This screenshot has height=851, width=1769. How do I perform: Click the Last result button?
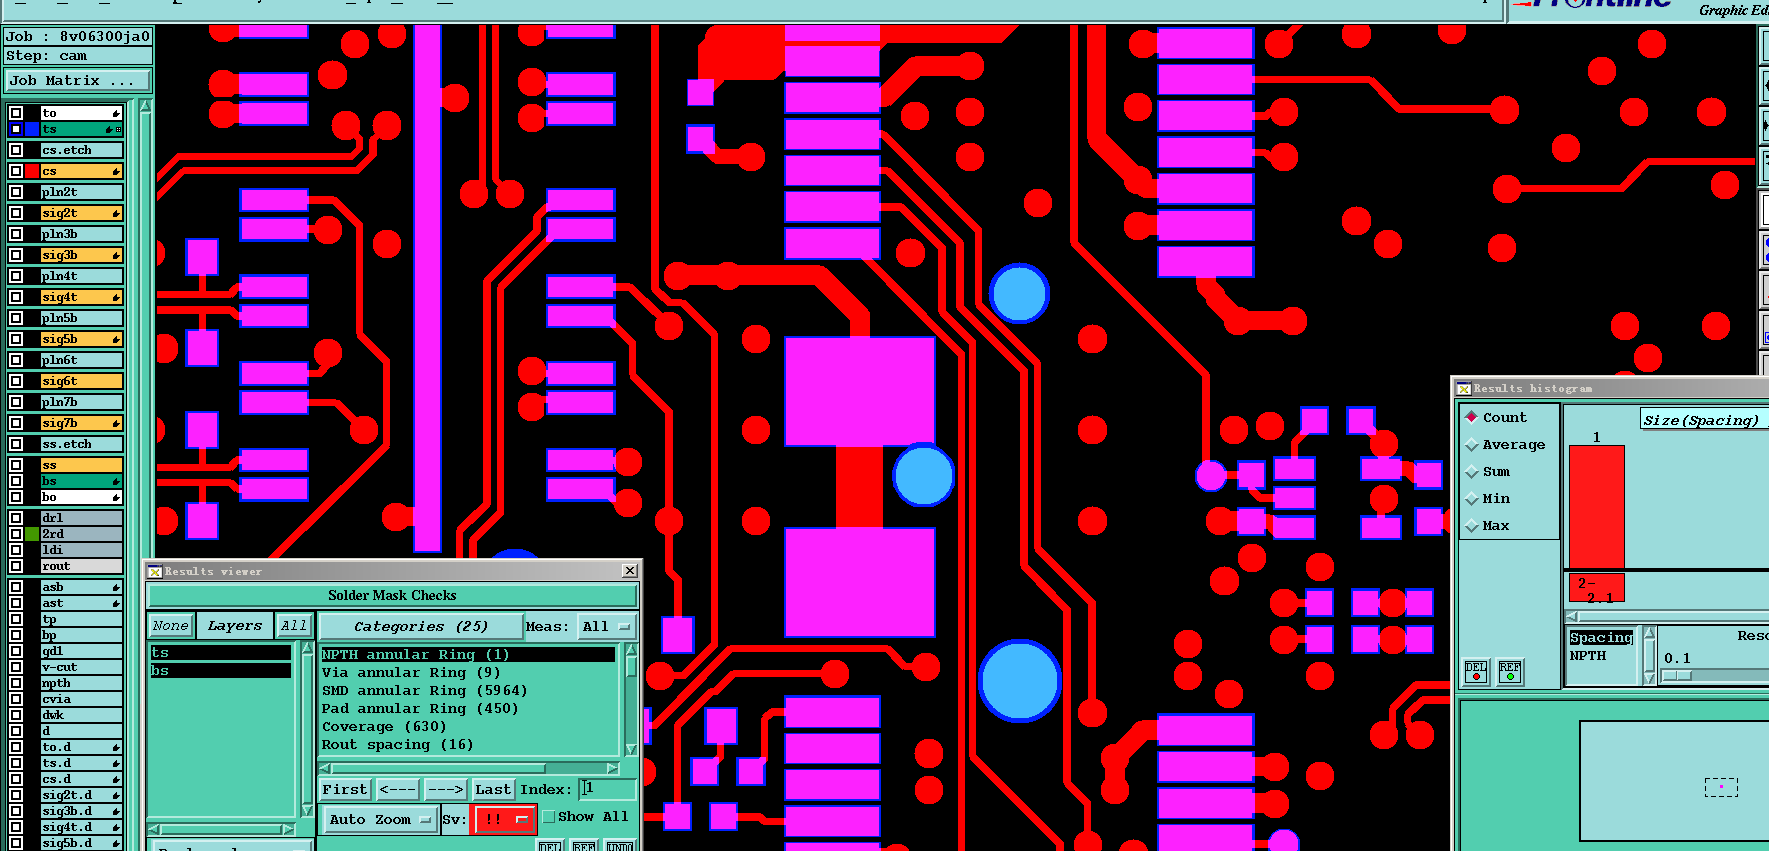493,790
